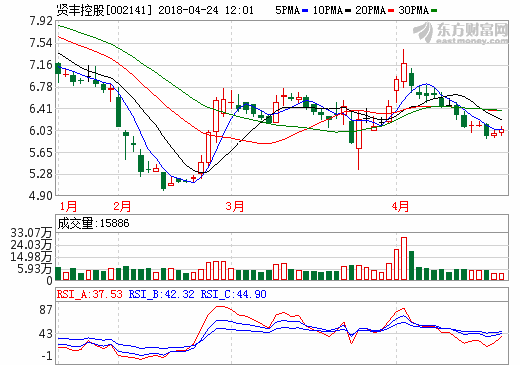Select the 4月 month marker

coord(400,207)
